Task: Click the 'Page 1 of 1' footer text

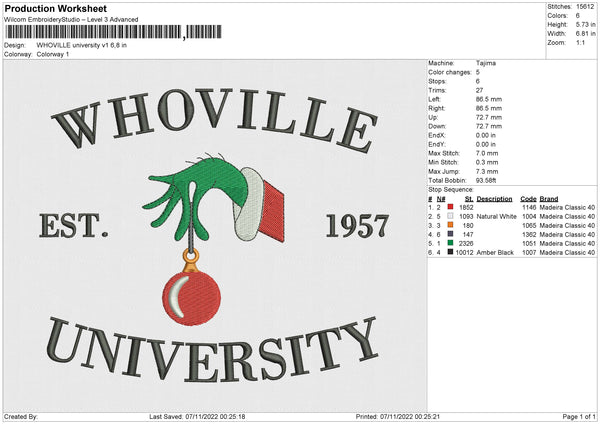Action: pos(579,417)
